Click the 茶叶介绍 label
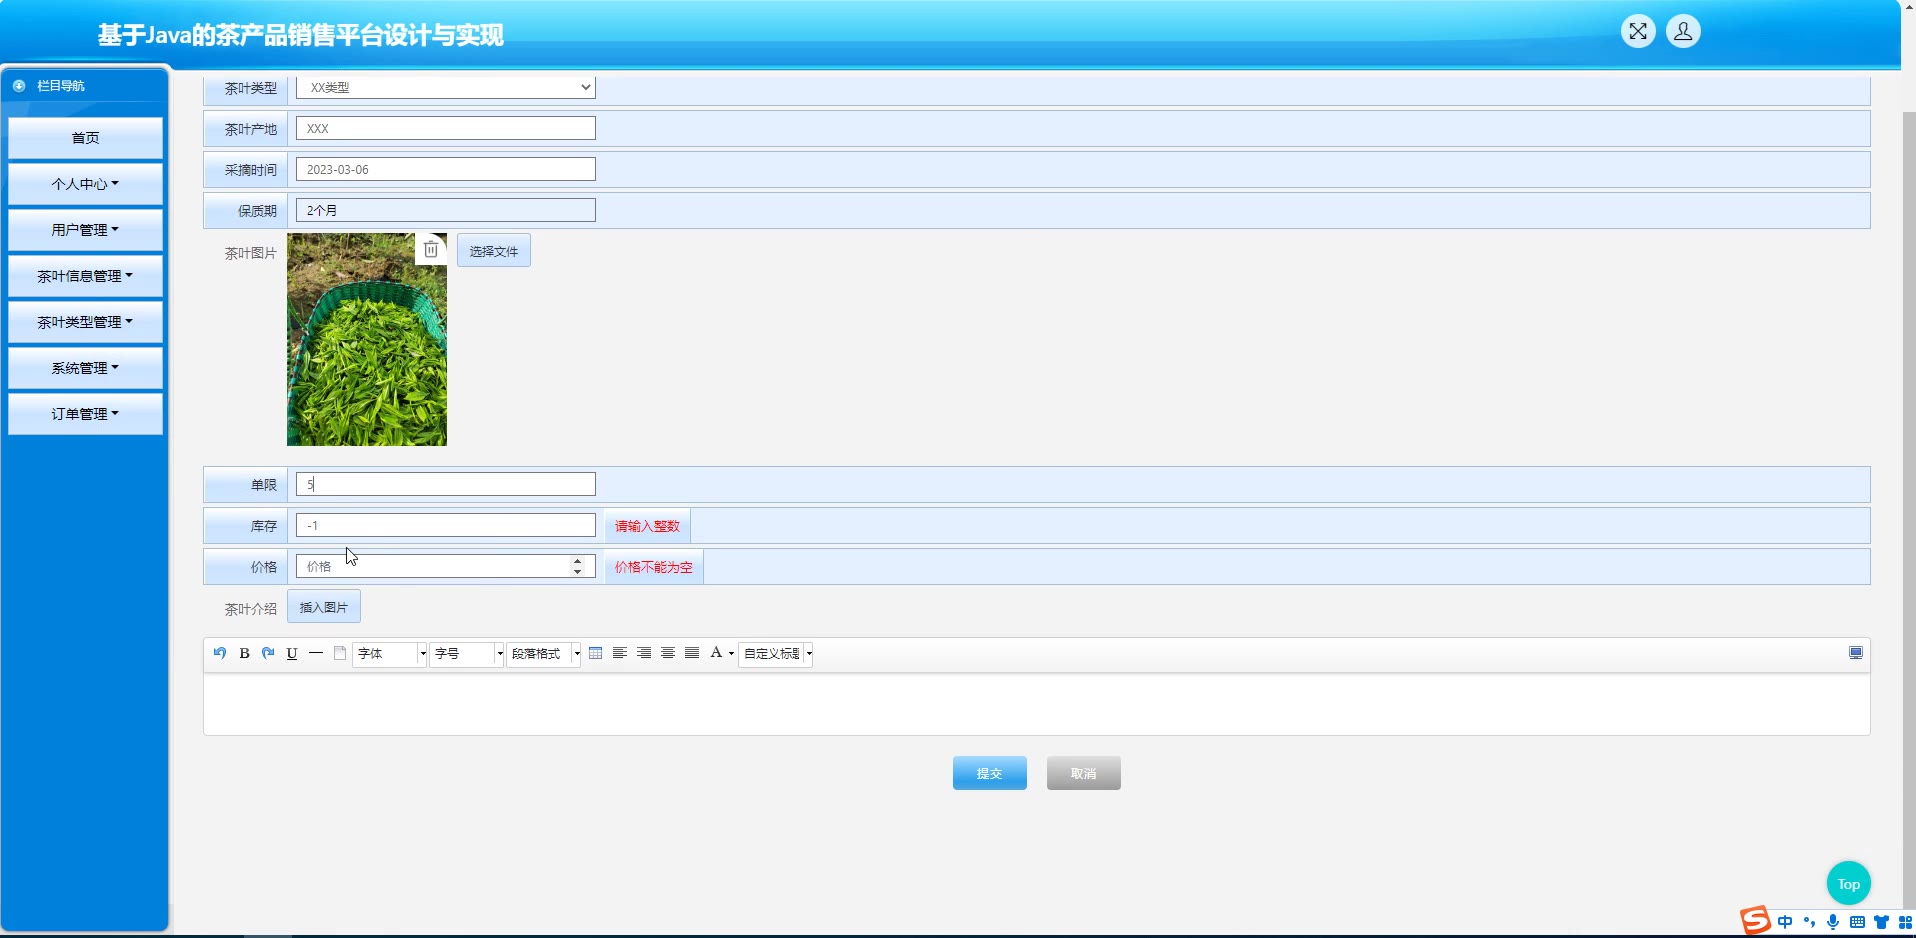Screen dimensions: 1916x938 coord(250,608)
